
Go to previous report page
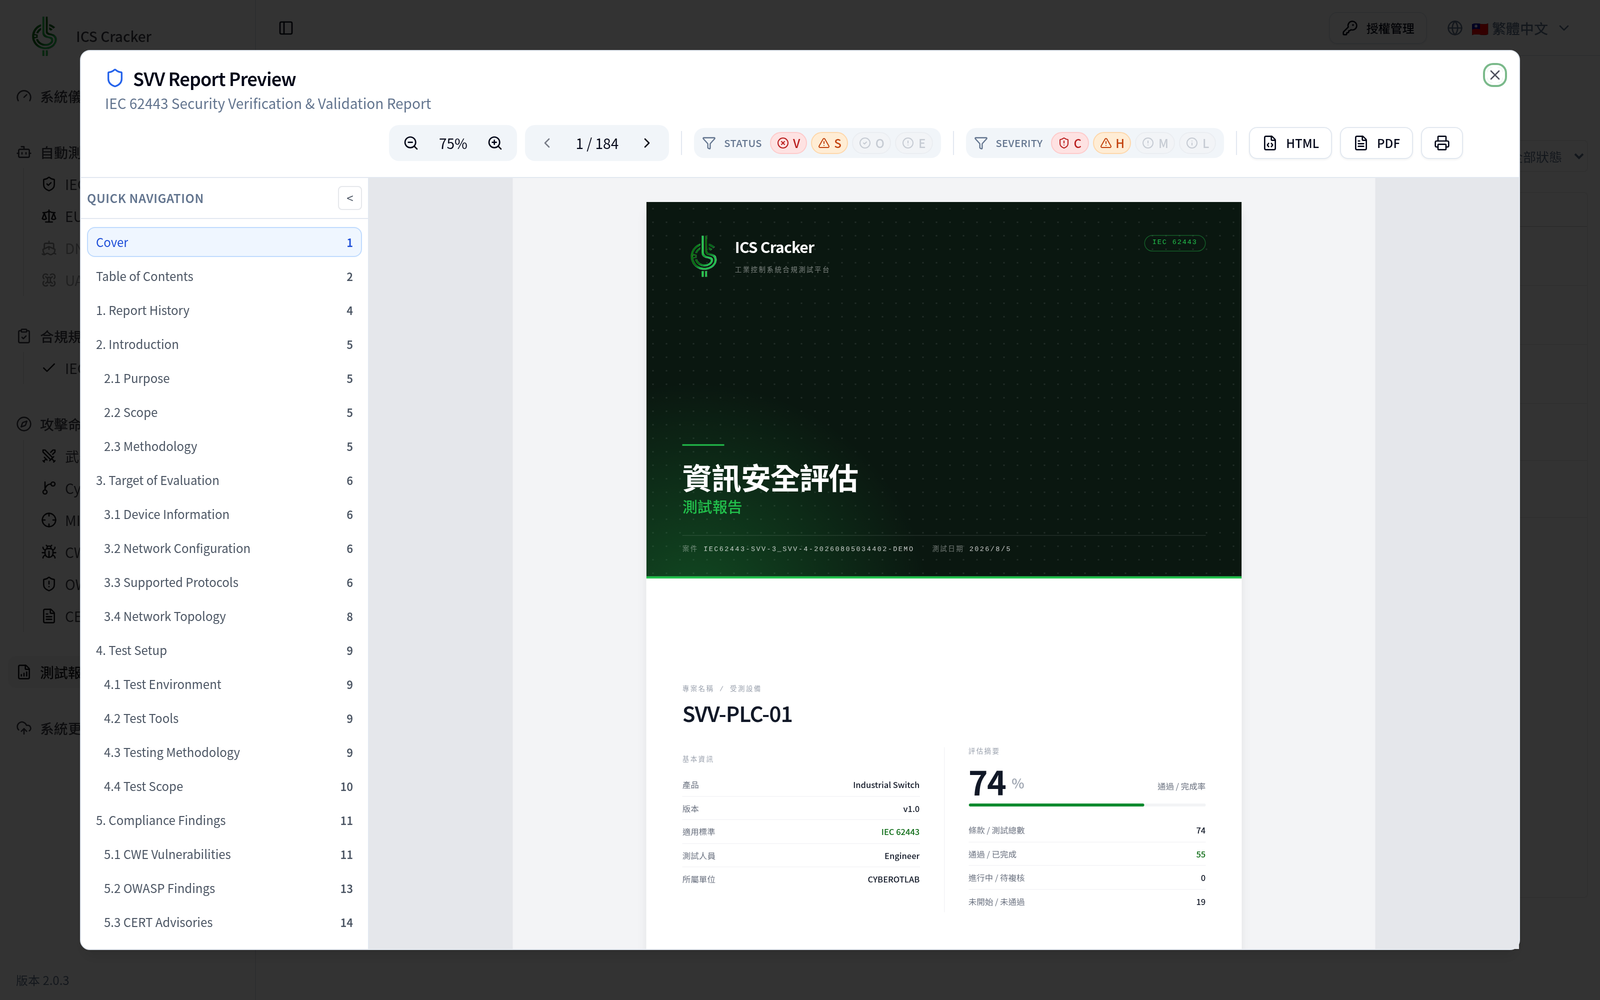pyautogui.click(x=547, y=143)
